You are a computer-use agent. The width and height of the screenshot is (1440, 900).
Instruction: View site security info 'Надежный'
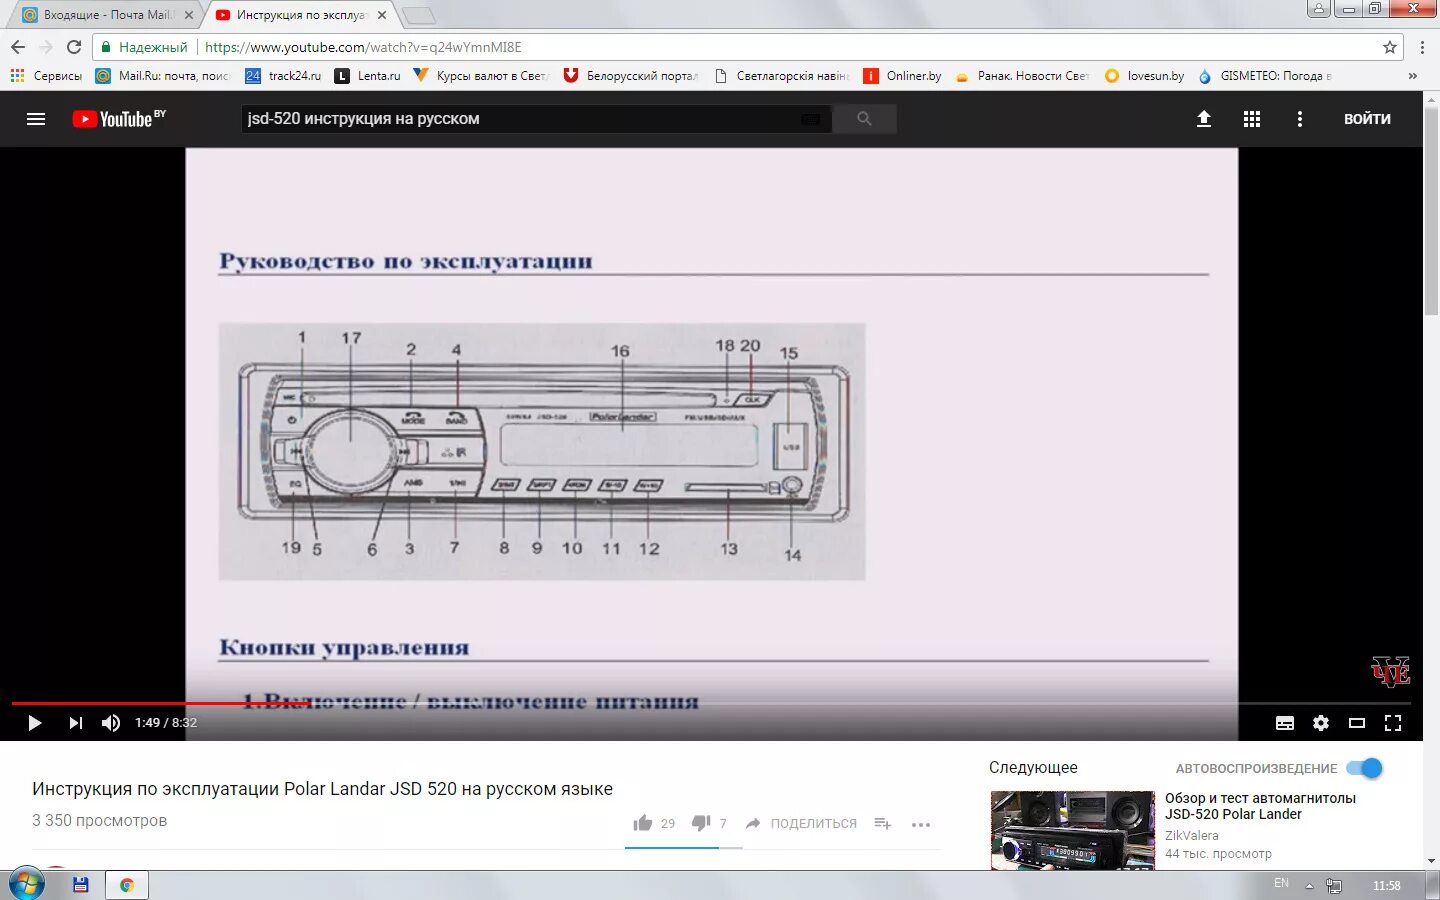coord(144,47)
